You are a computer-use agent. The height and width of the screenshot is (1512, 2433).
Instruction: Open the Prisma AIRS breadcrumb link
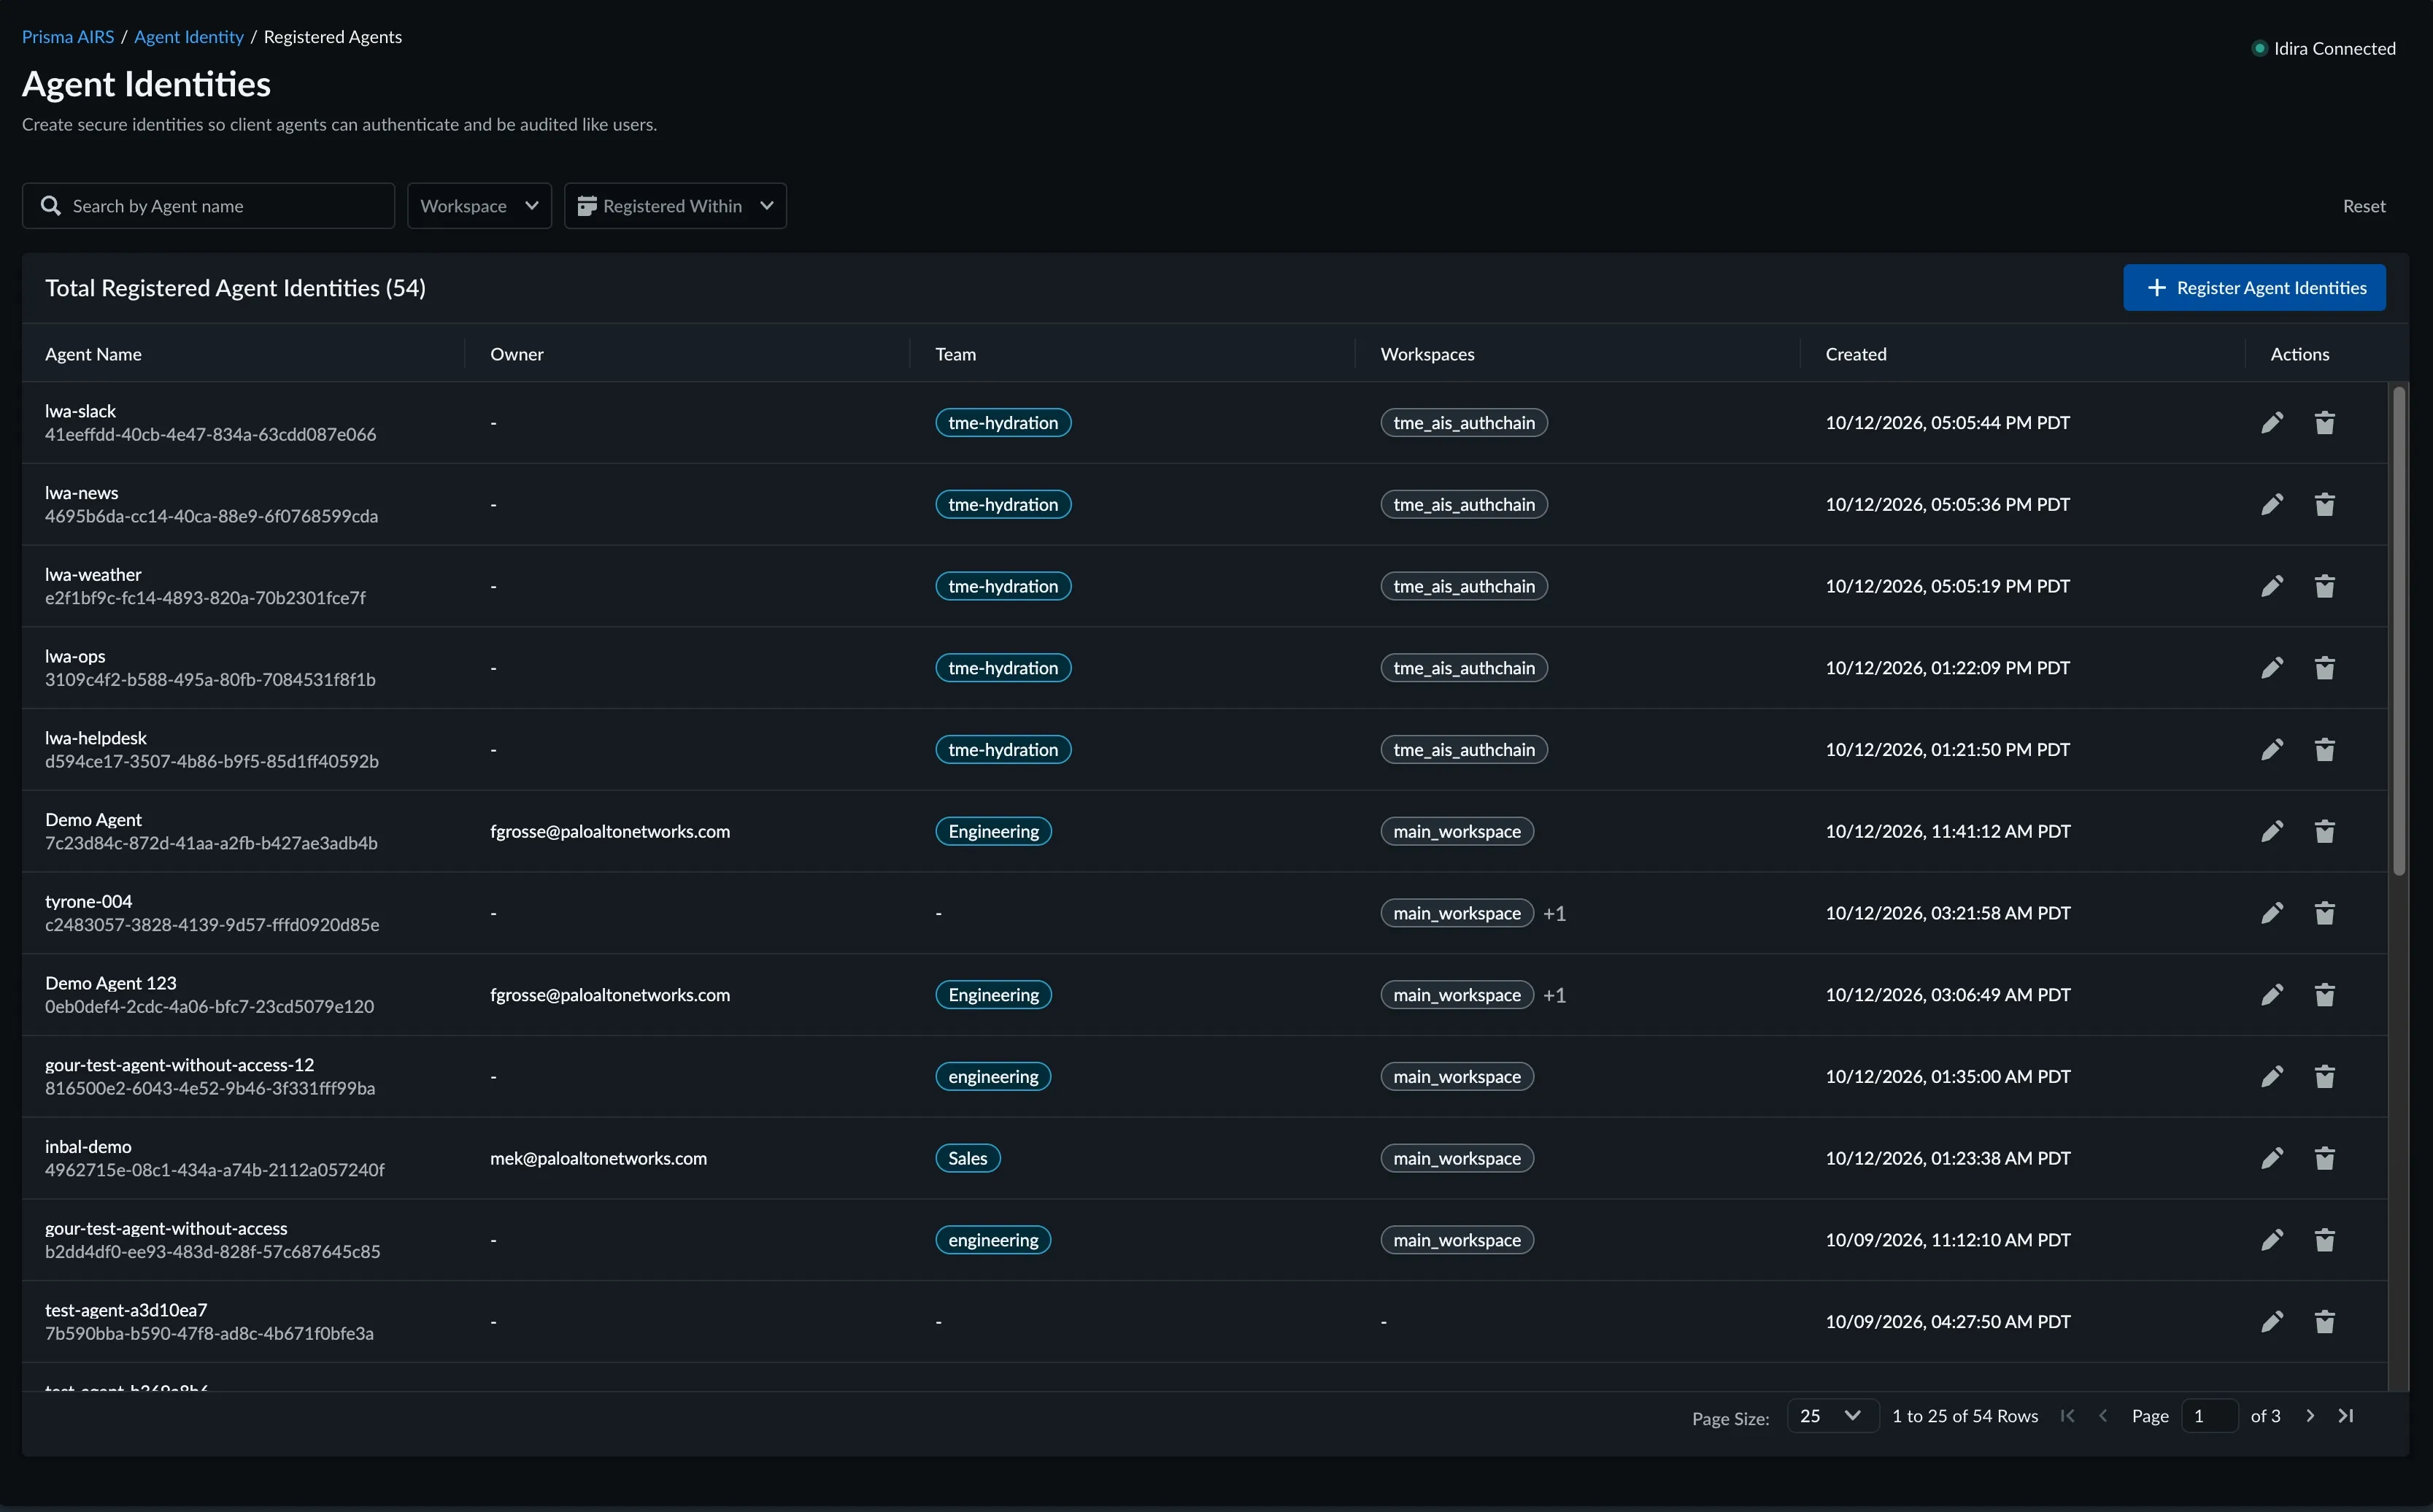tap(68, 37)
